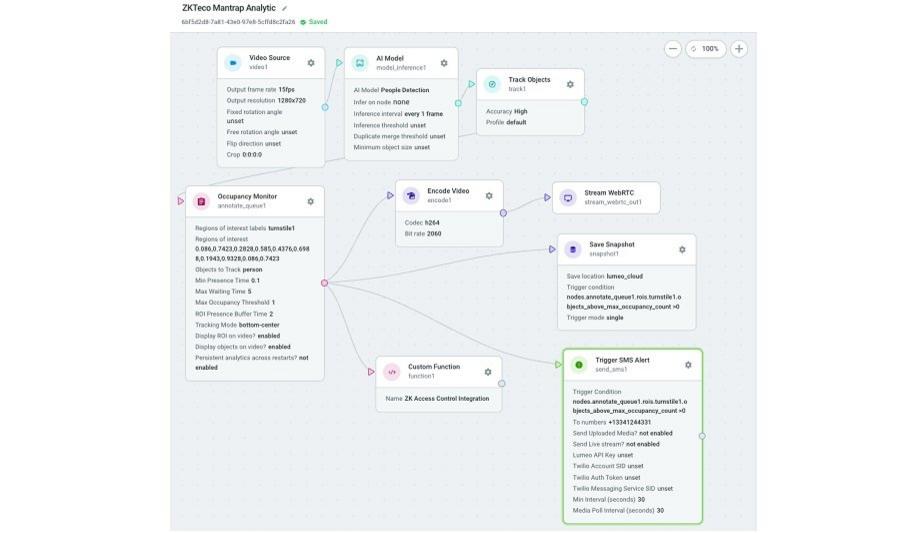Select the Trigger SMS Alert node title
Image resolution: width=920 pixels, height=533 pixels.
click(622, 360)
